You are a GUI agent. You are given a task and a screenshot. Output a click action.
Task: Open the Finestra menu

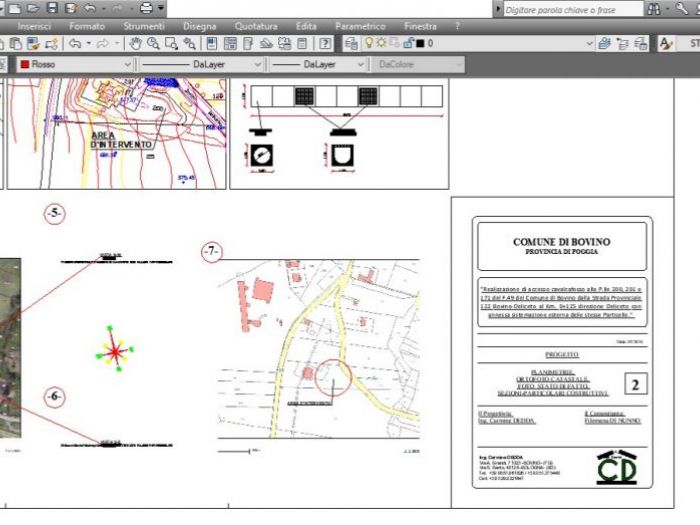[420, 26]
